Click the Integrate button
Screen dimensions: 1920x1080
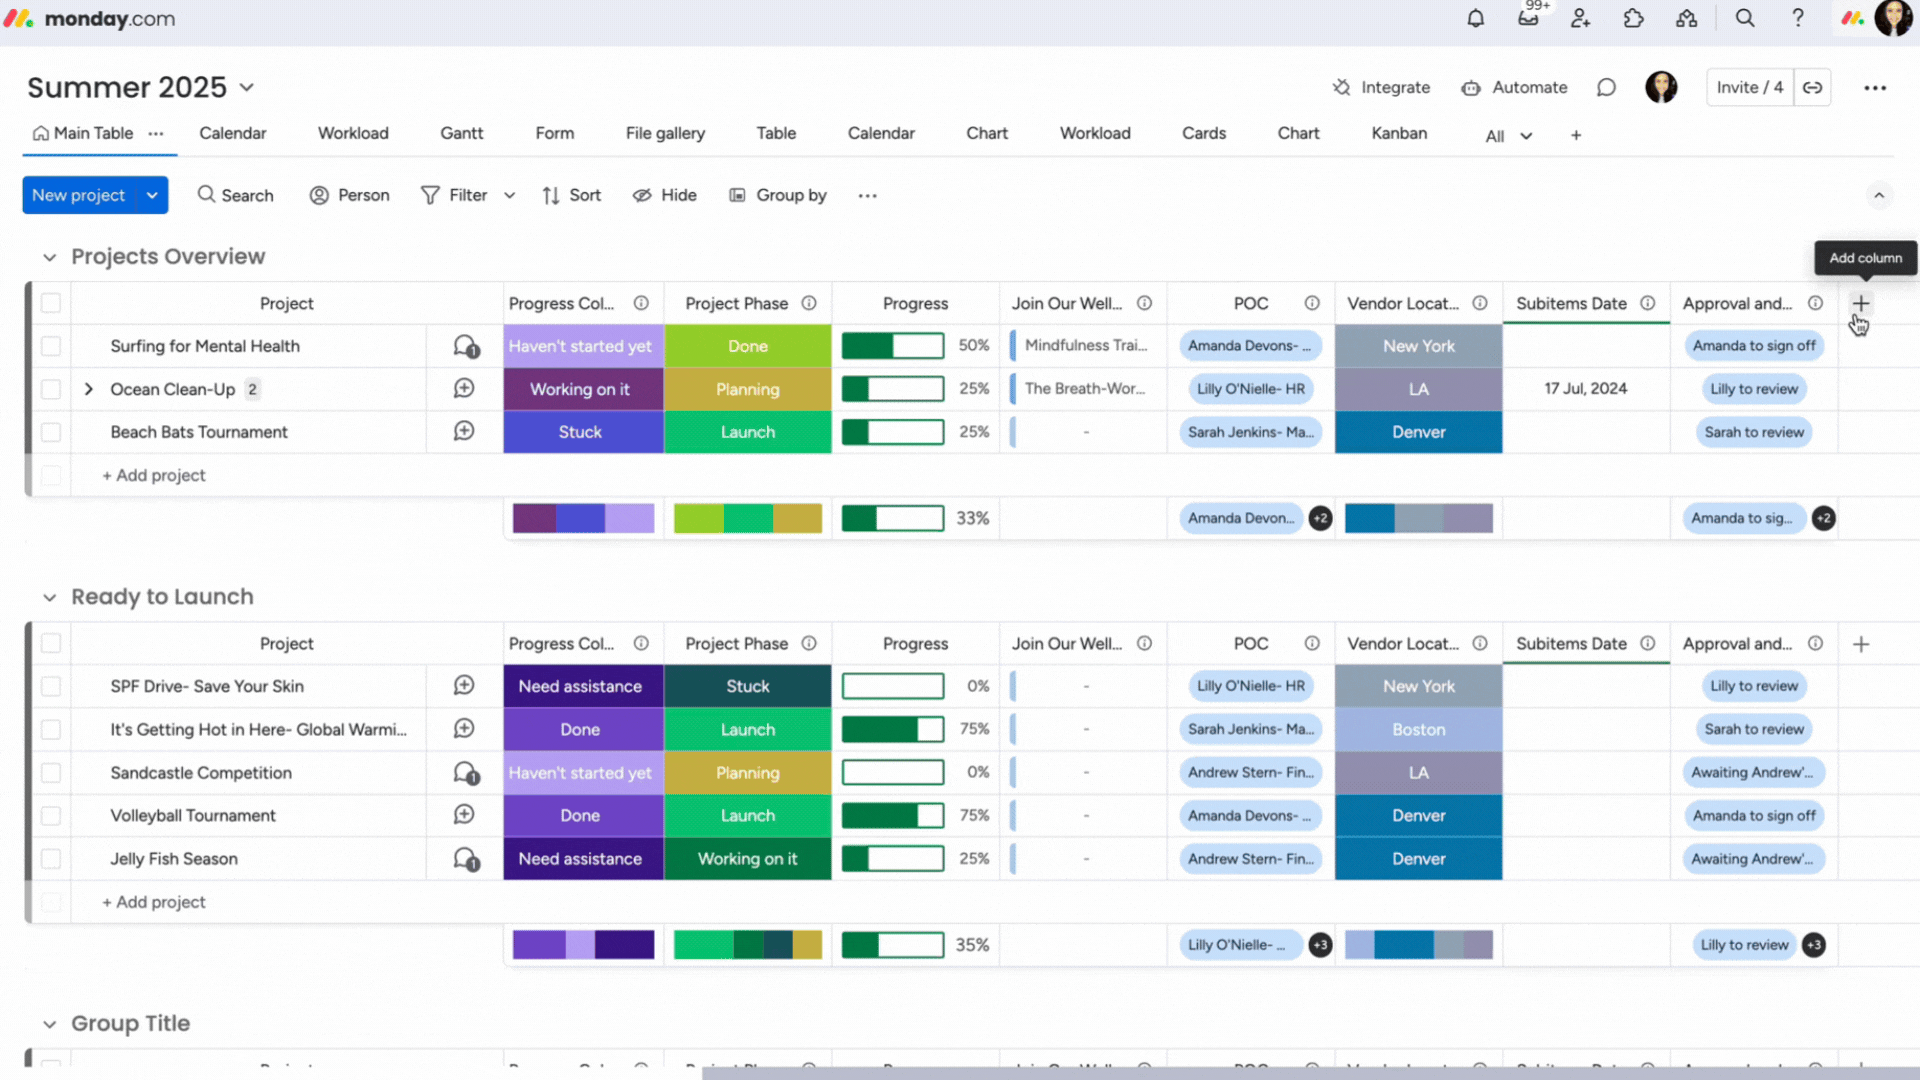[x=1381, y=87]
